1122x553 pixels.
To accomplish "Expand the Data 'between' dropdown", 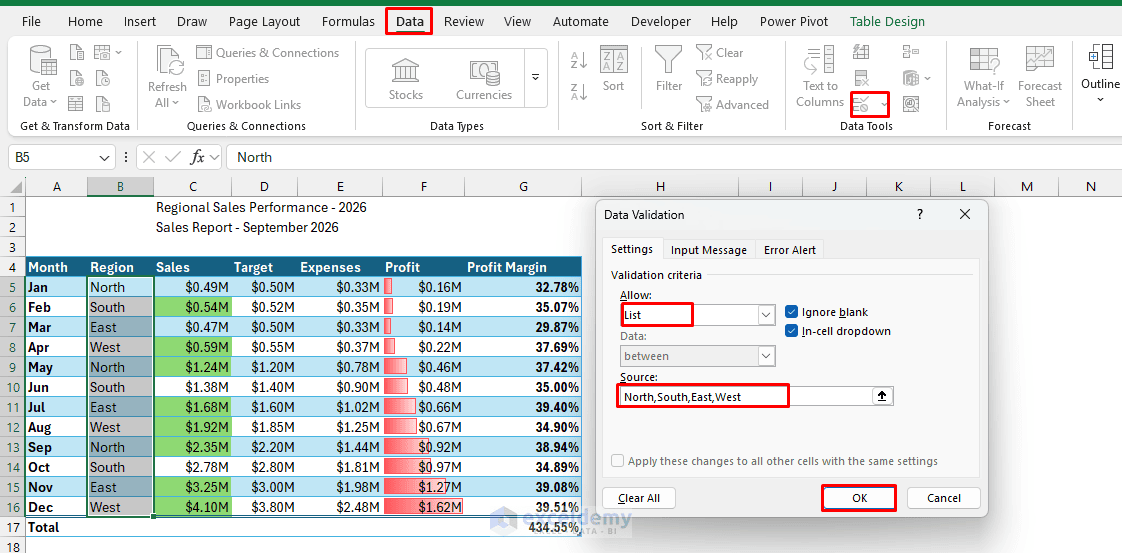I will (766, 356).
